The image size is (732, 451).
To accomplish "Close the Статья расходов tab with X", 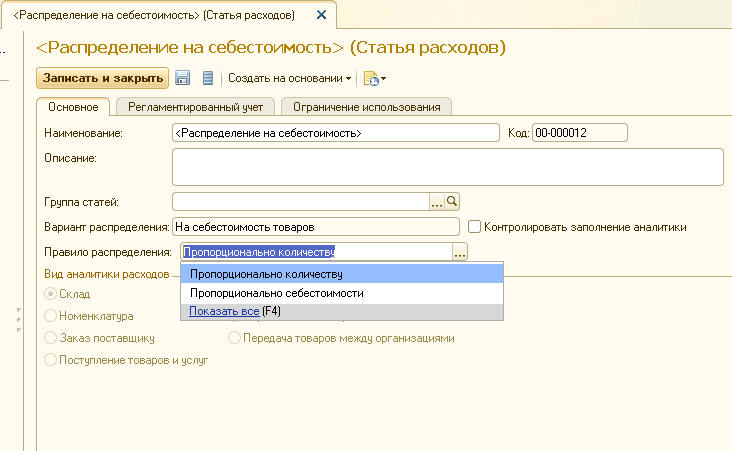I will click(x=321, y=15).
